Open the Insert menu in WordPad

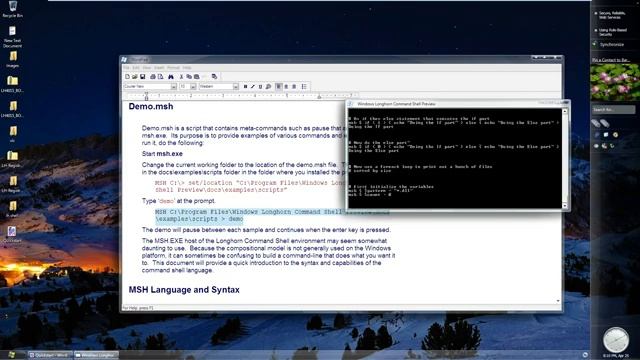[159, 68]
